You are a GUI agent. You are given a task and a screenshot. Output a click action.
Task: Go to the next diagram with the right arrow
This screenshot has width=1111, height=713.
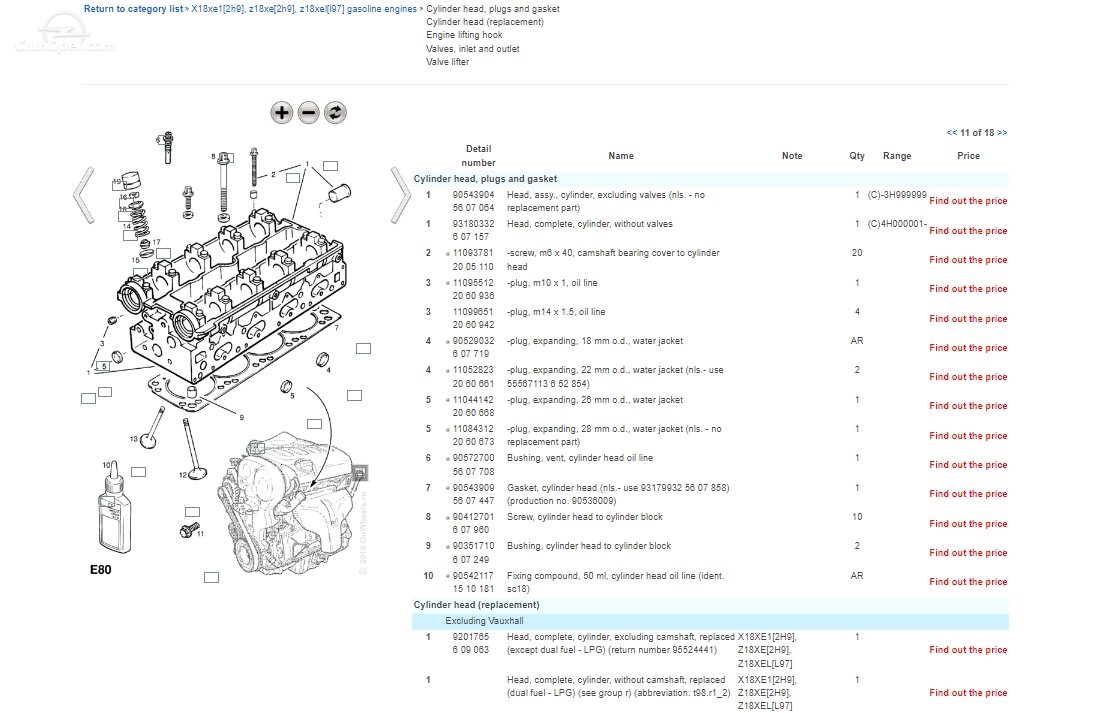tap(400, 196)
